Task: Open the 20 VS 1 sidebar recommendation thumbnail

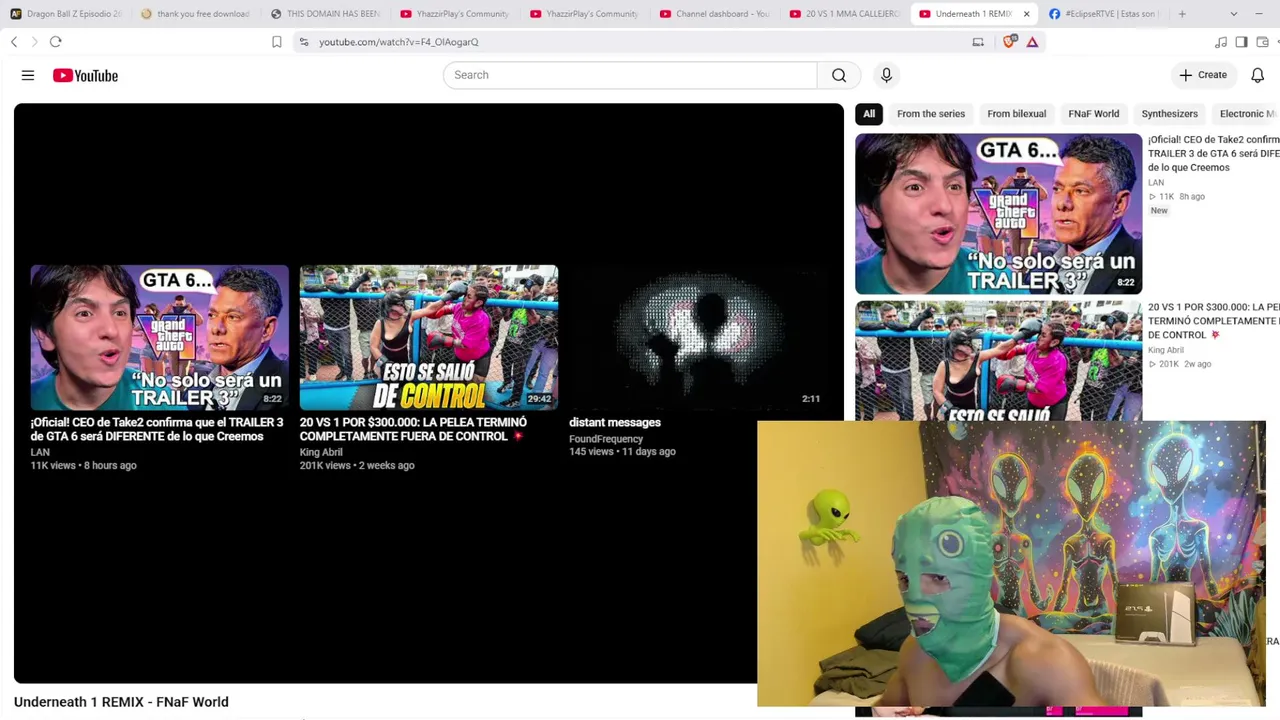Action: (x=998, y=361)
